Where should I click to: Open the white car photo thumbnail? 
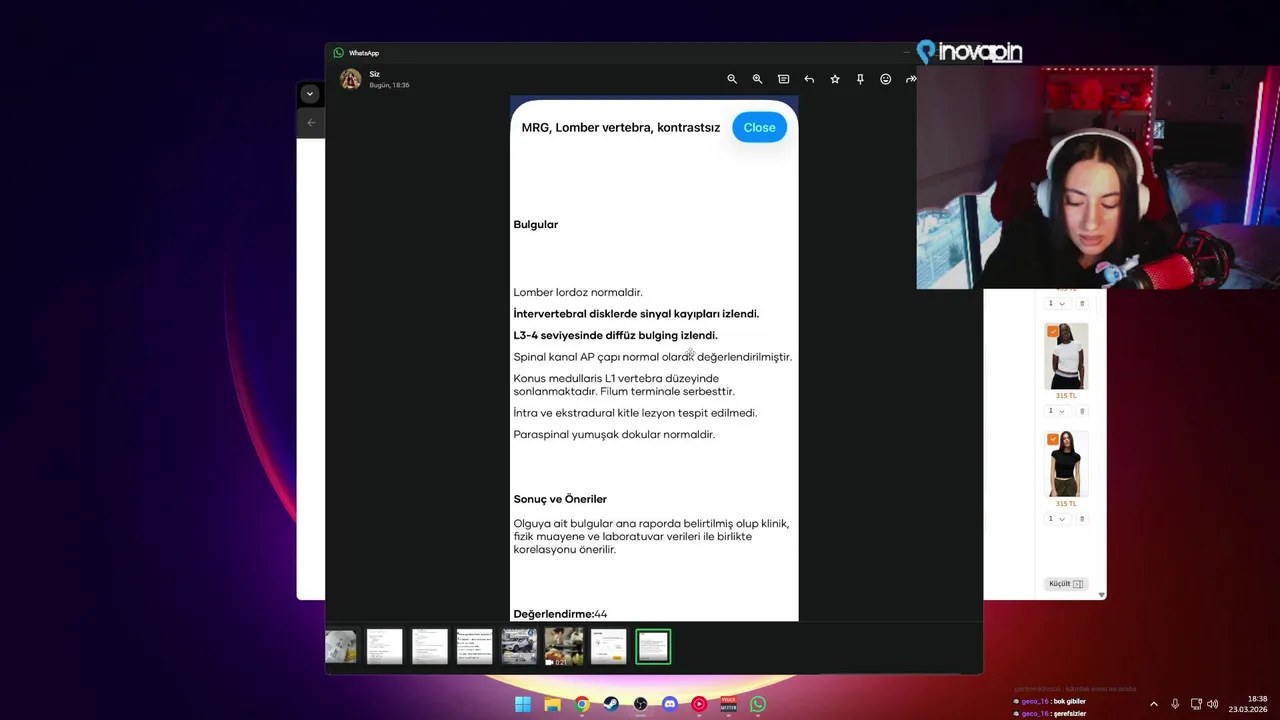click(519, 647)
